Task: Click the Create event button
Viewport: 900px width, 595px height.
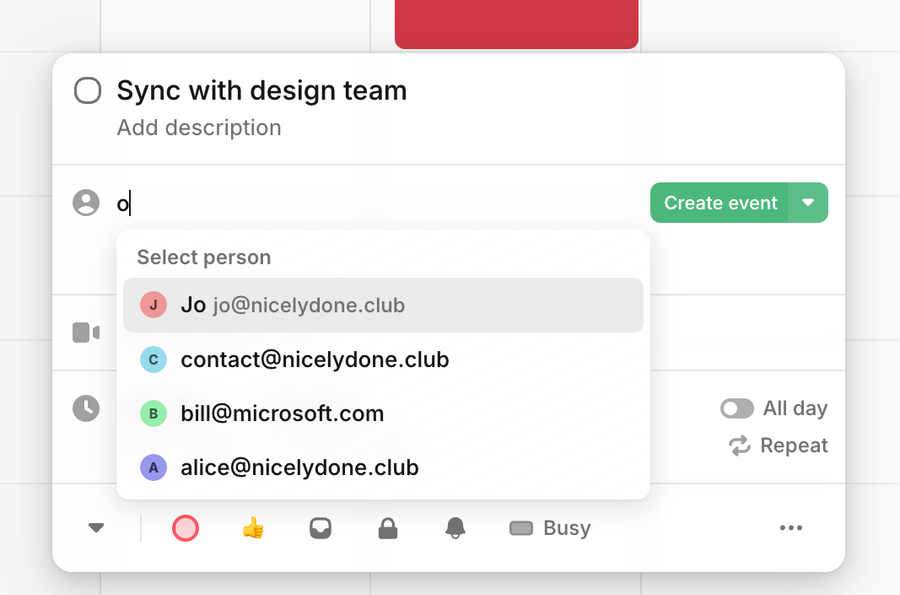Action: coord(720,202)
